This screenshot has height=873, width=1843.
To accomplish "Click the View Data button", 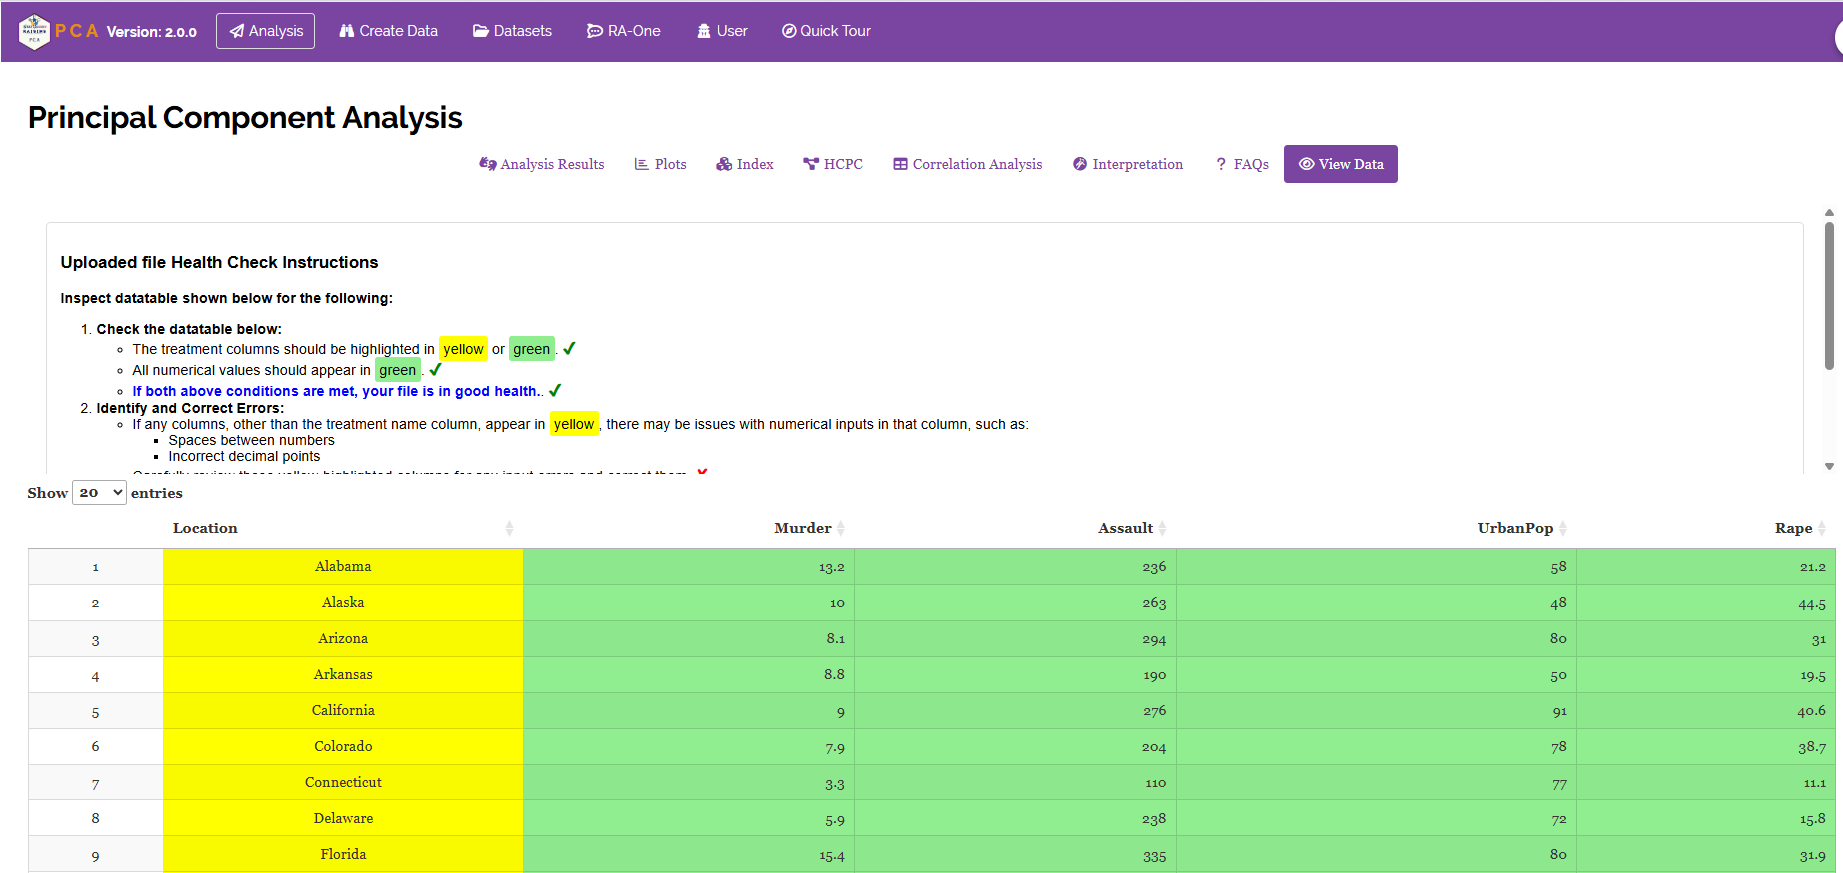I will [1341, 164].
